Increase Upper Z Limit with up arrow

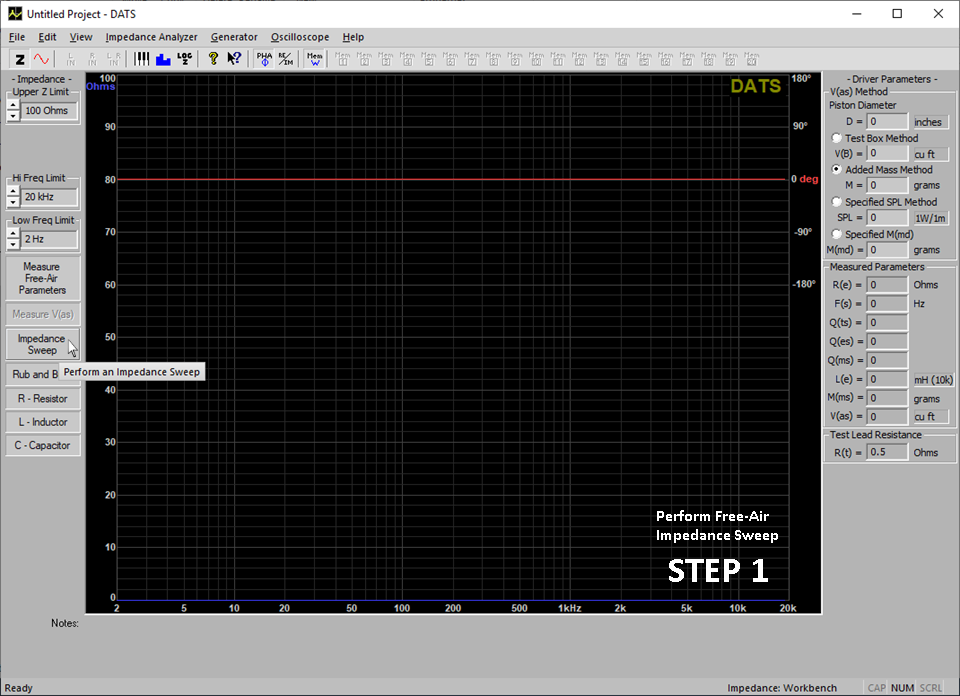(x=13, y=105)
